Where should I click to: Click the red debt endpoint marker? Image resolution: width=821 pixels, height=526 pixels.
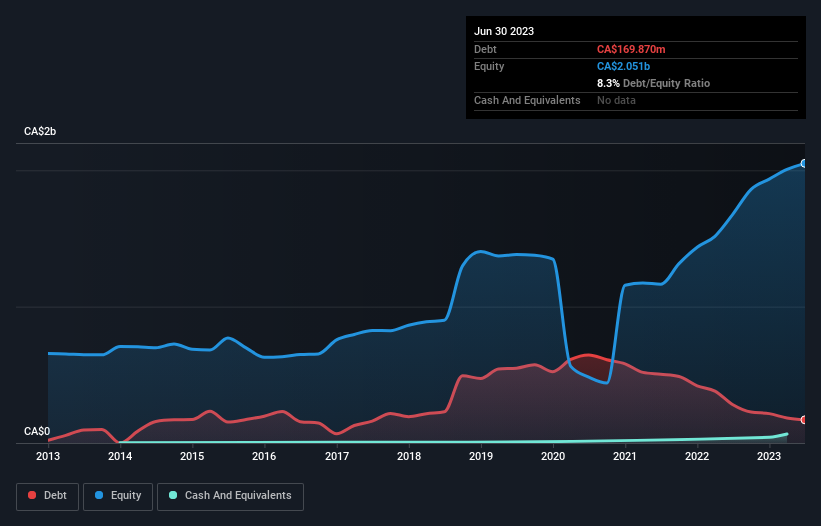[x=804, y=420]
